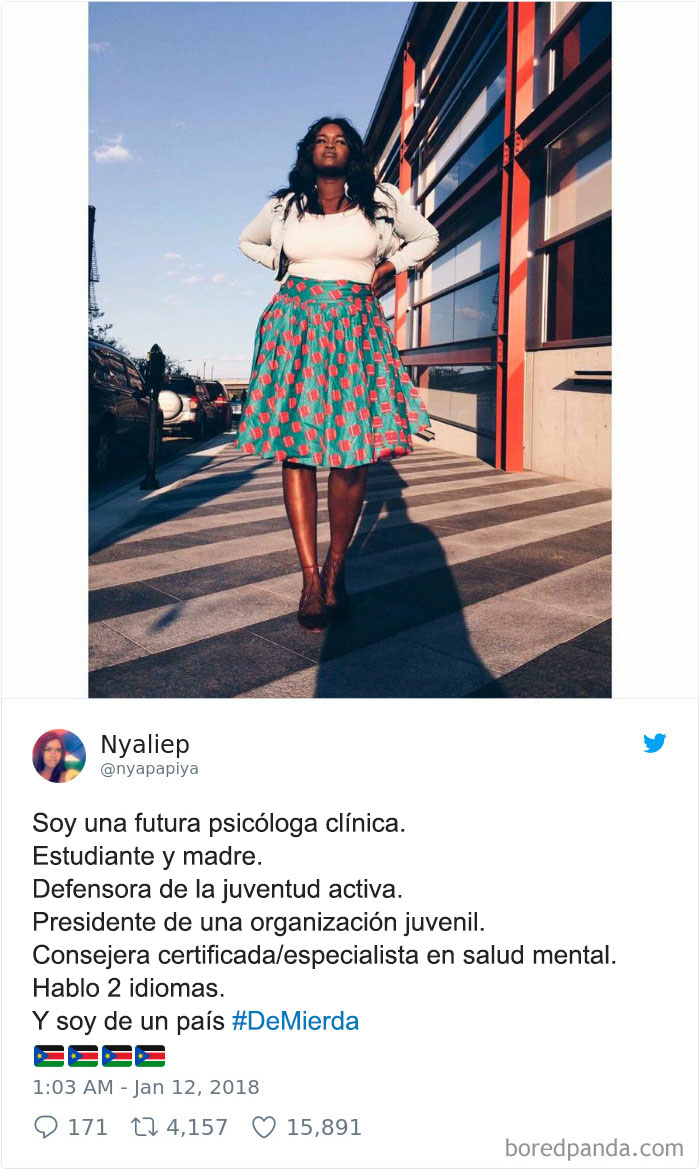Click the 171 replies count

[87, 1127]
